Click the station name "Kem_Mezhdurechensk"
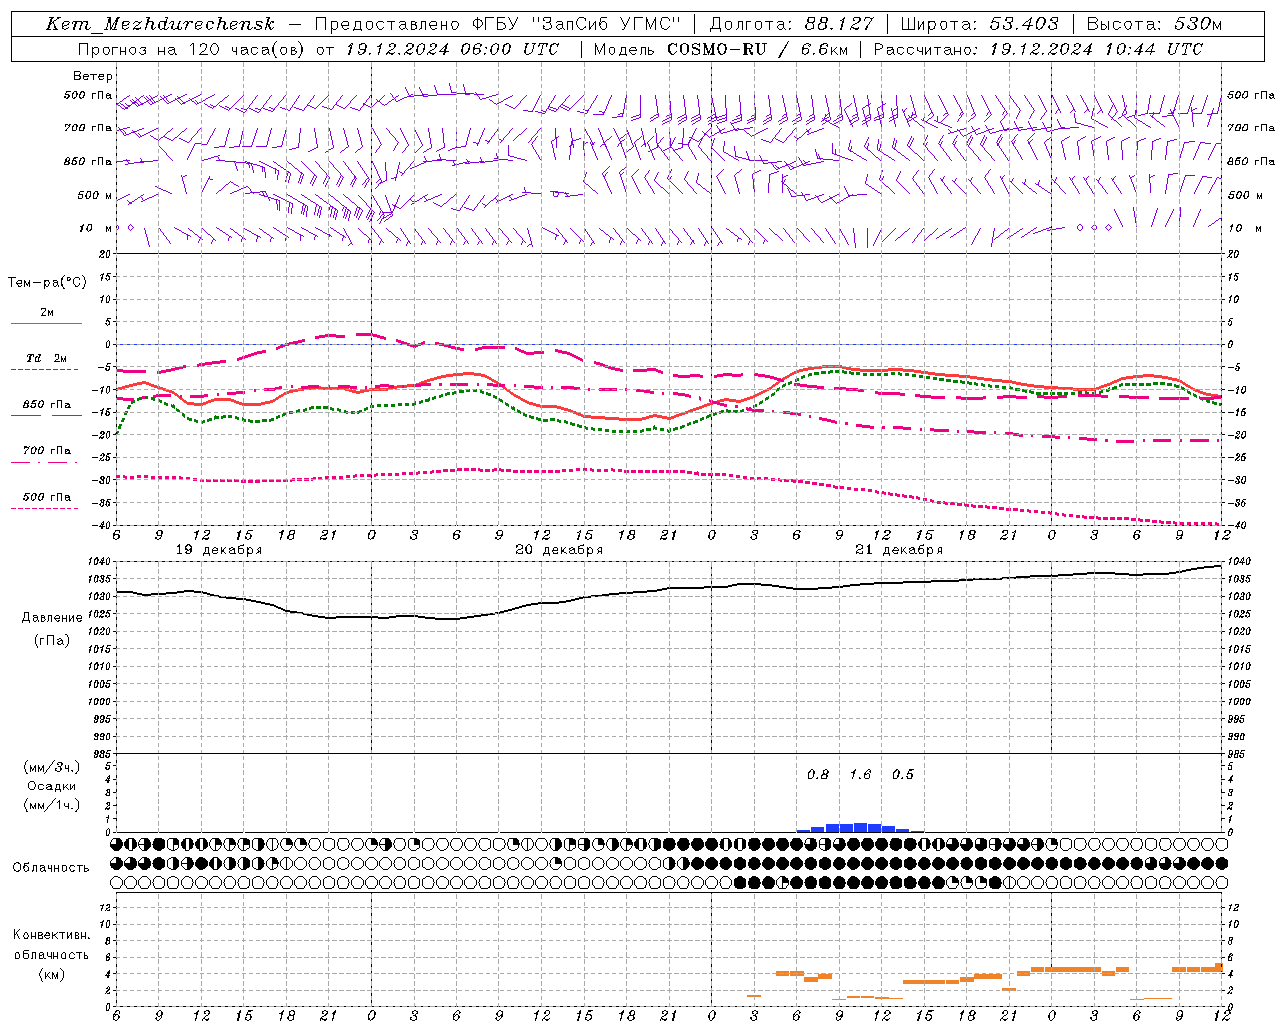This screenshot has width=1280, height=1024. tap(160, 24)
